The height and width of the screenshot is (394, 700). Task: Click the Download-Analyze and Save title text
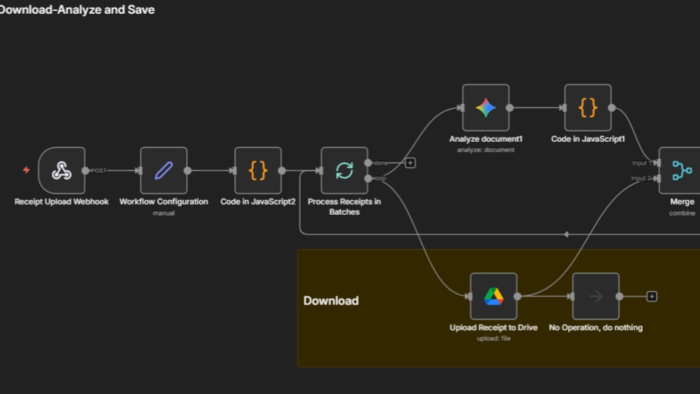pos(77,10)
